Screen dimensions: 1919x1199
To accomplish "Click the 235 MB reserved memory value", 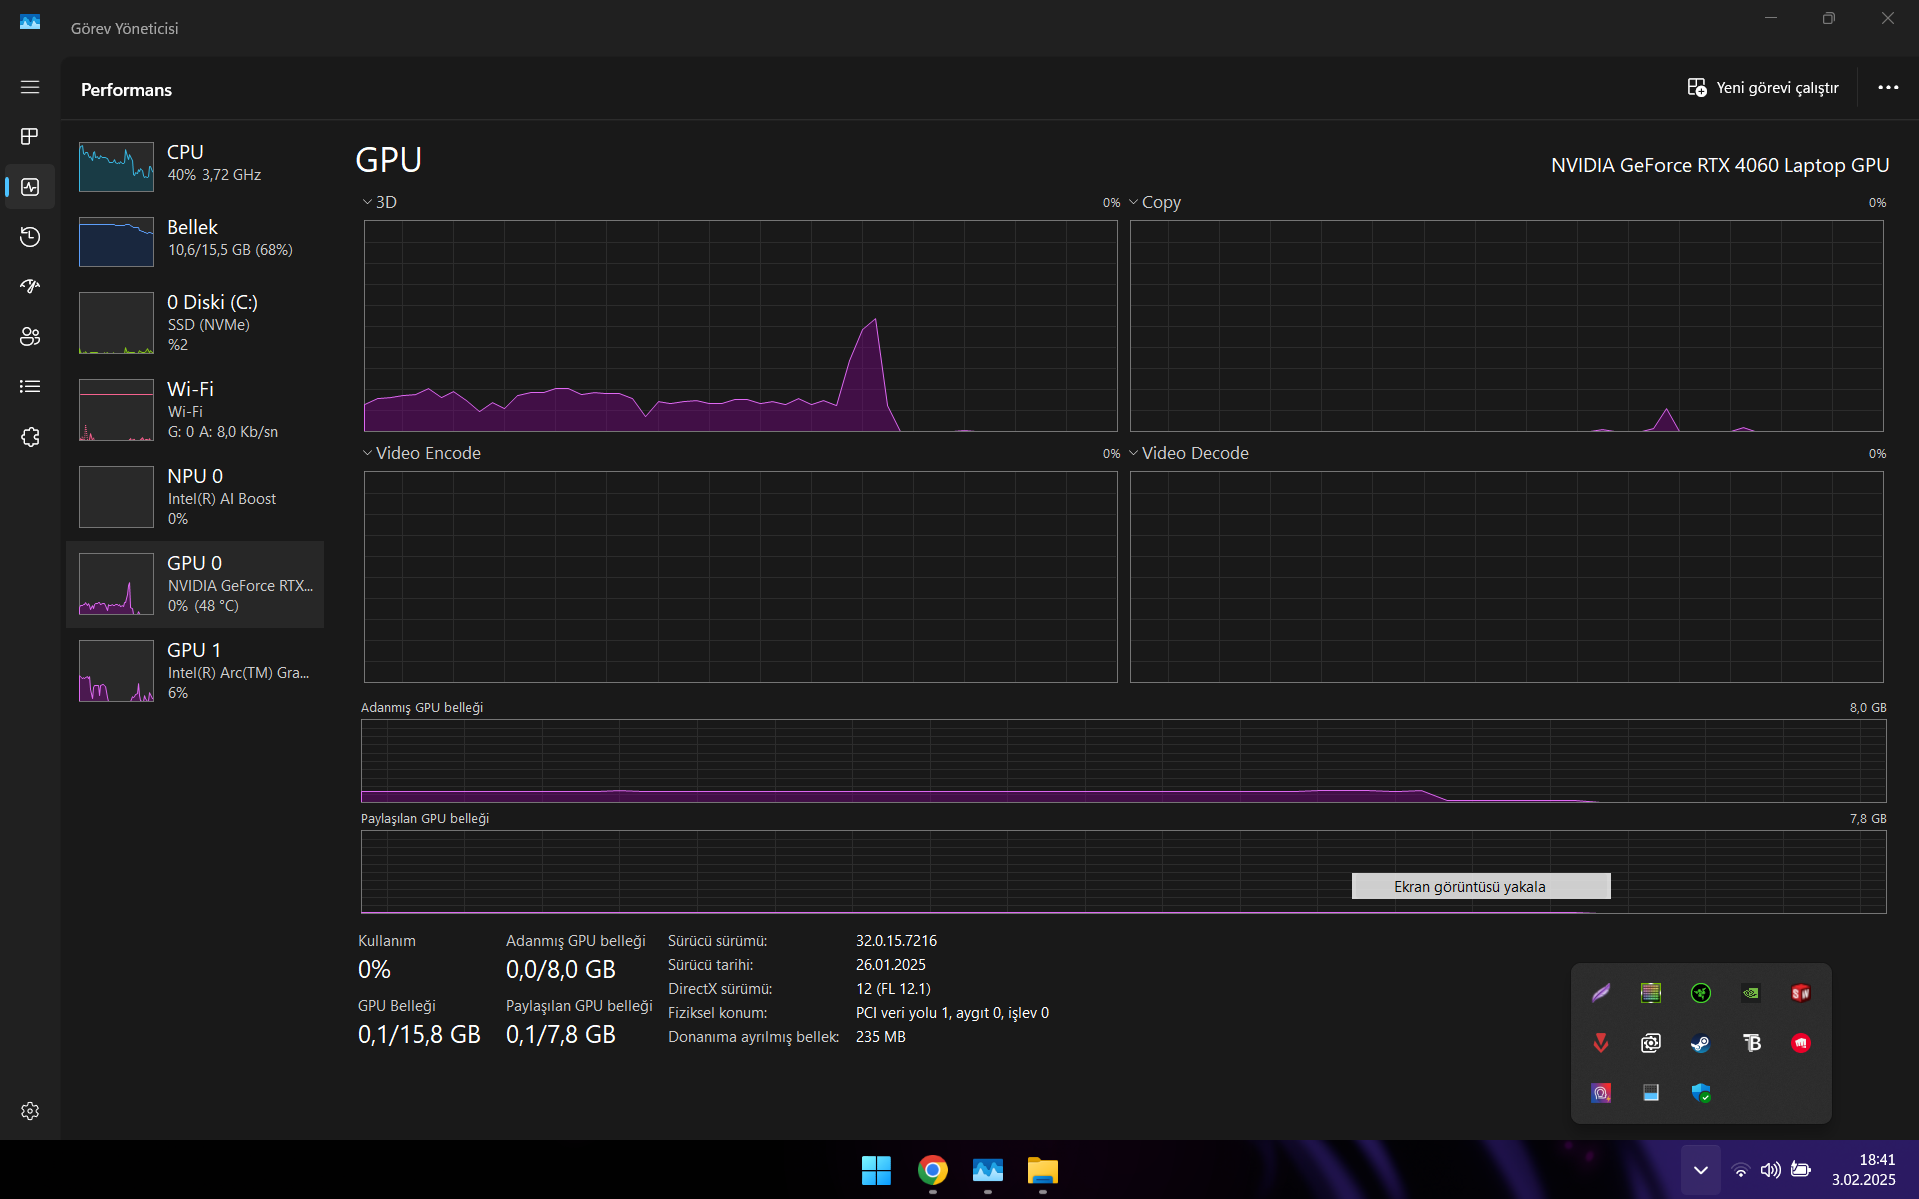I will click(880, 1037).
